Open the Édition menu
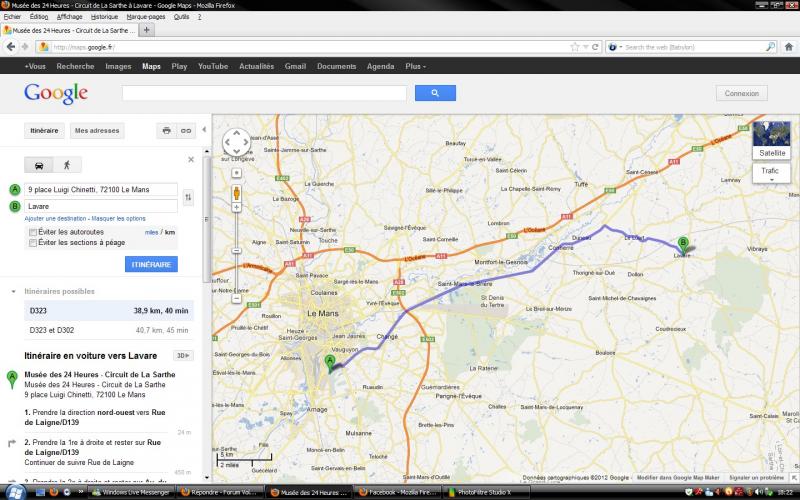 tap(39, 17)
